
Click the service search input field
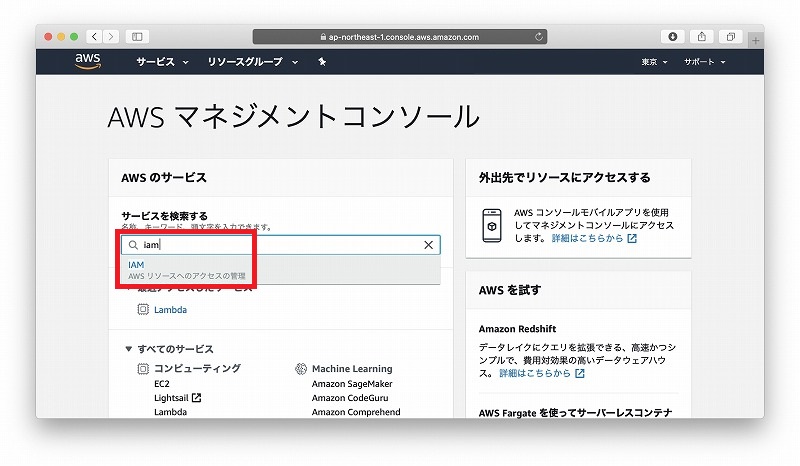point(281,245)
